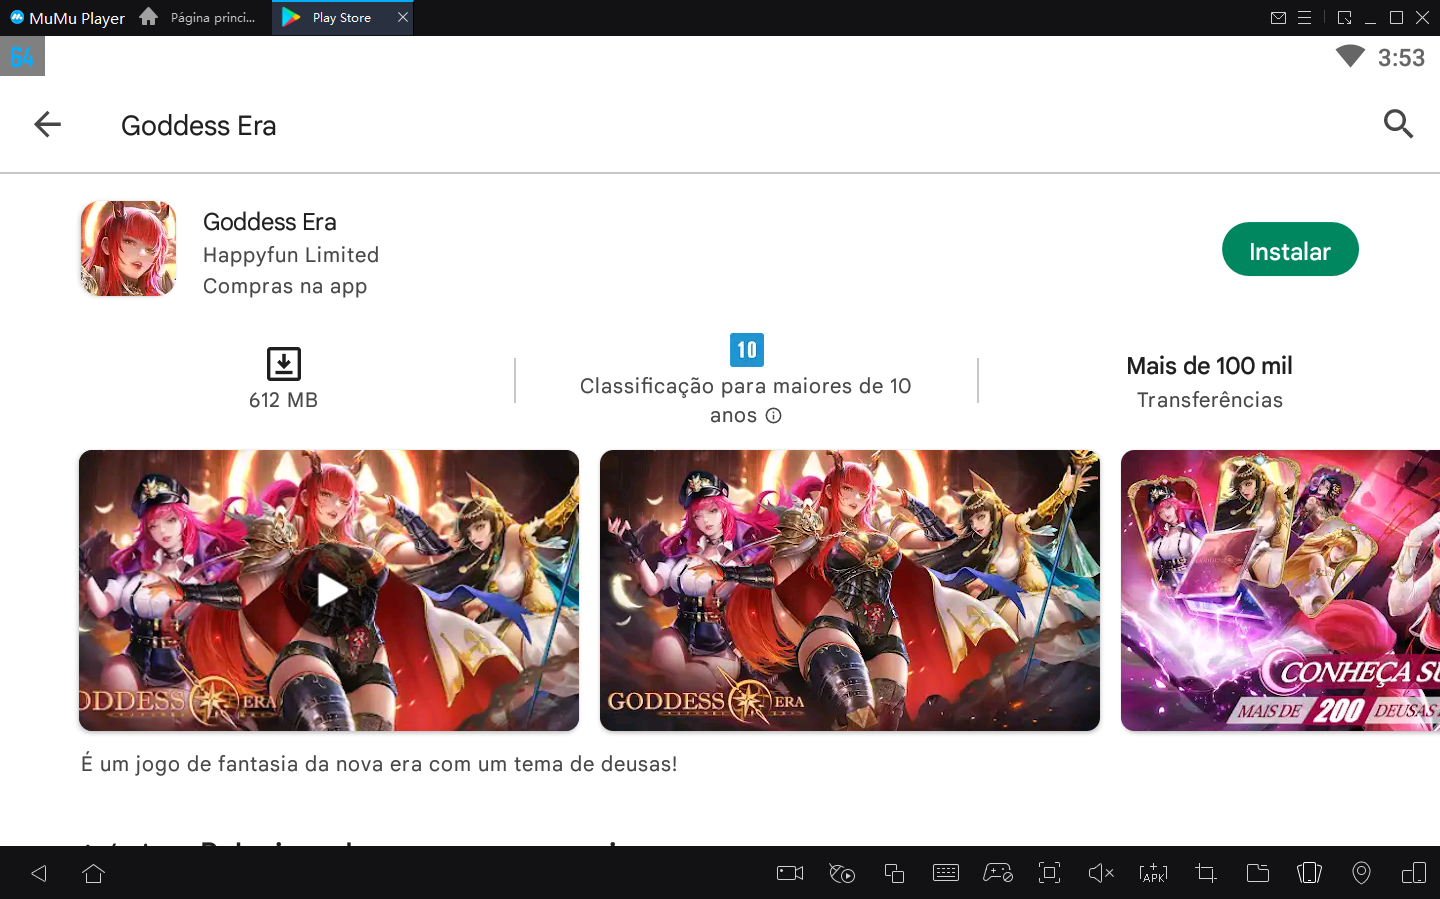Open the Goddess Era app icon
Image resolution: width=1440 pixels, height=899 pixels.
pyautogui.click(x=128, y=249)
